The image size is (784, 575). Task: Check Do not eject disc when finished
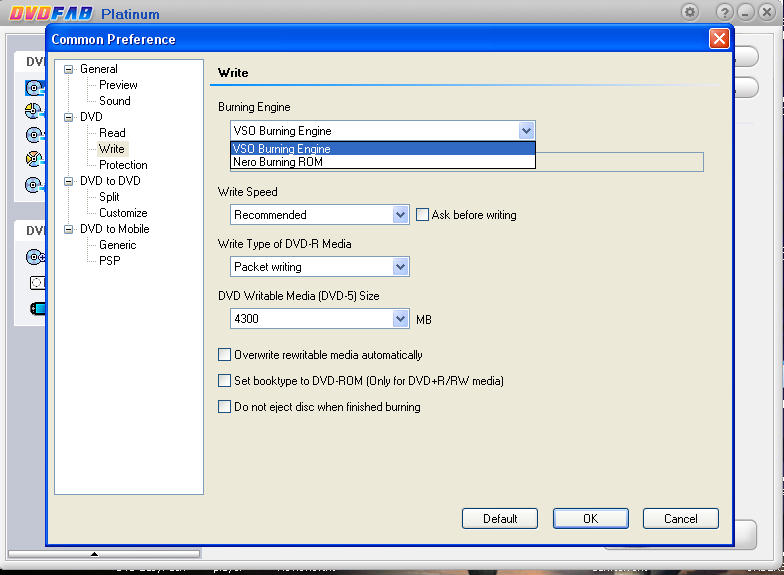(x=224, y=407)
